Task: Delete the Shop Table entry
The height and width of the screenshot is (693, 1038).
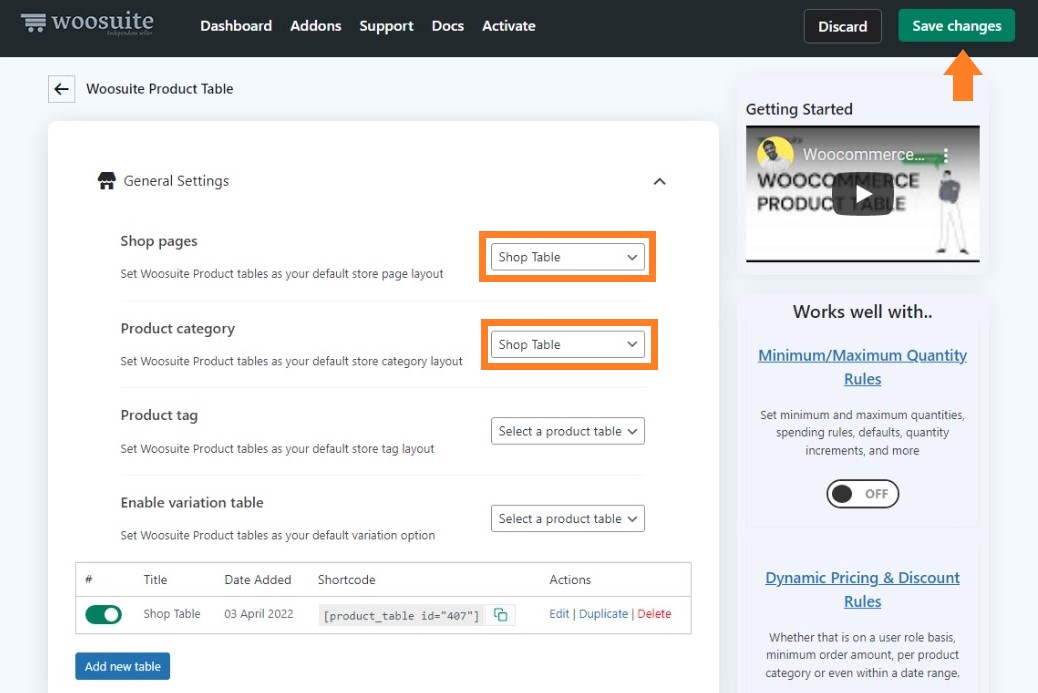Action: point(654,614)
